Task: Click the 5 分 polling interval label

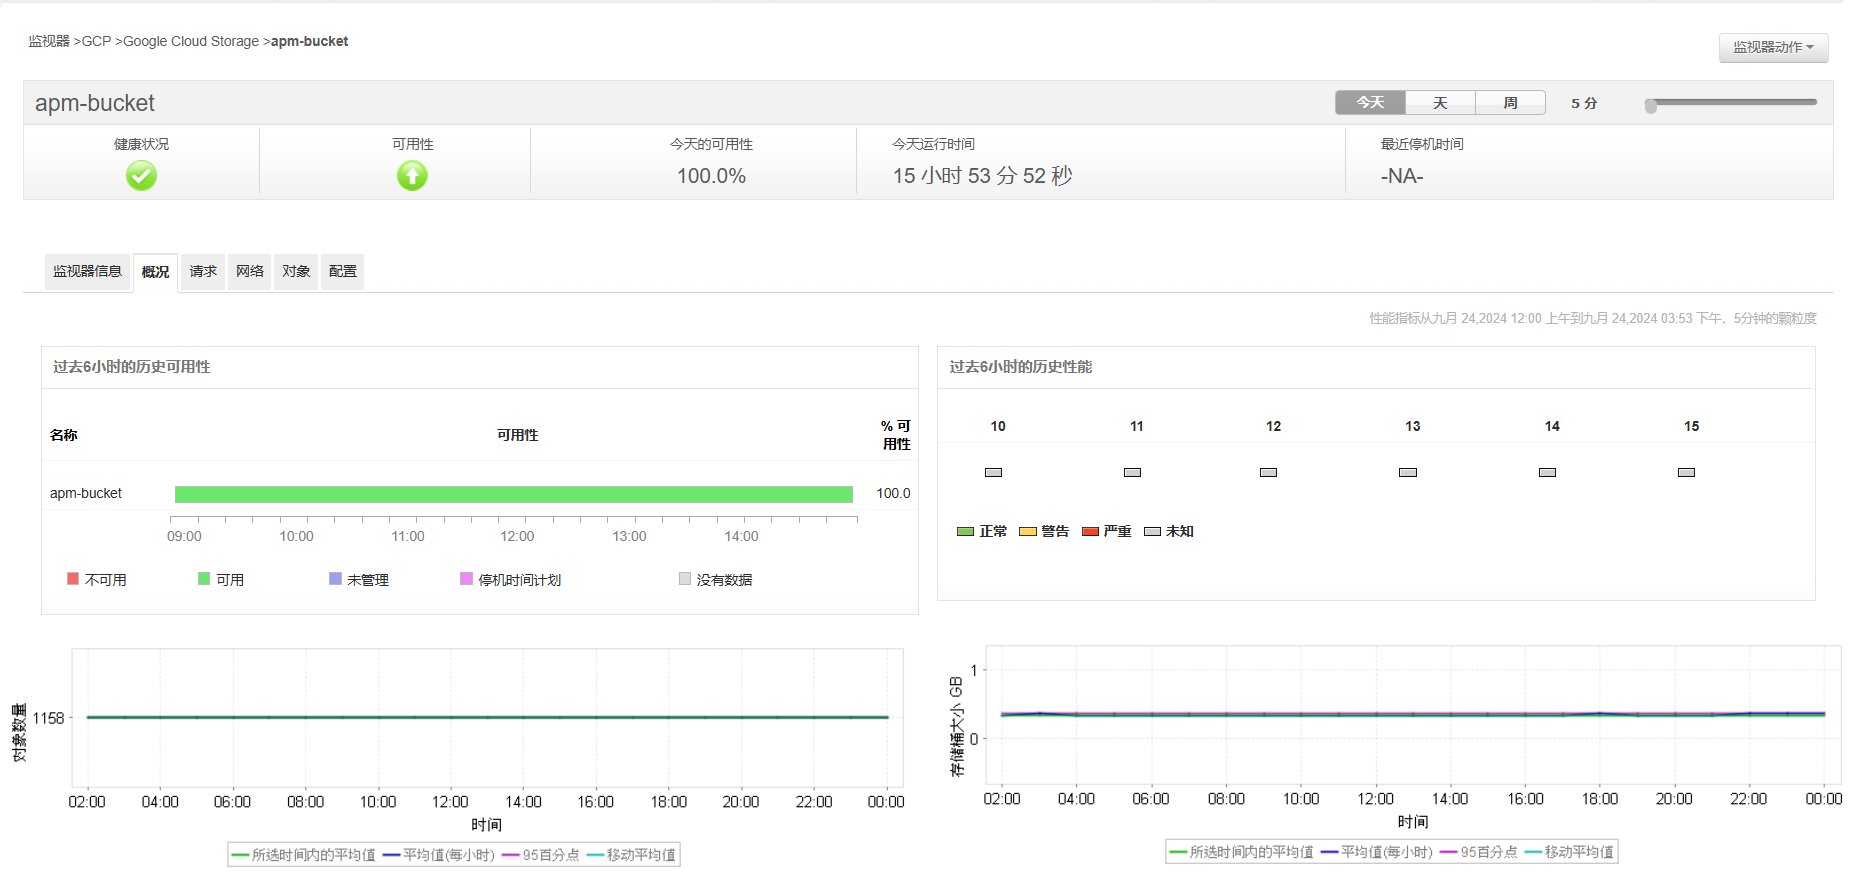Action: (1584, 103)
